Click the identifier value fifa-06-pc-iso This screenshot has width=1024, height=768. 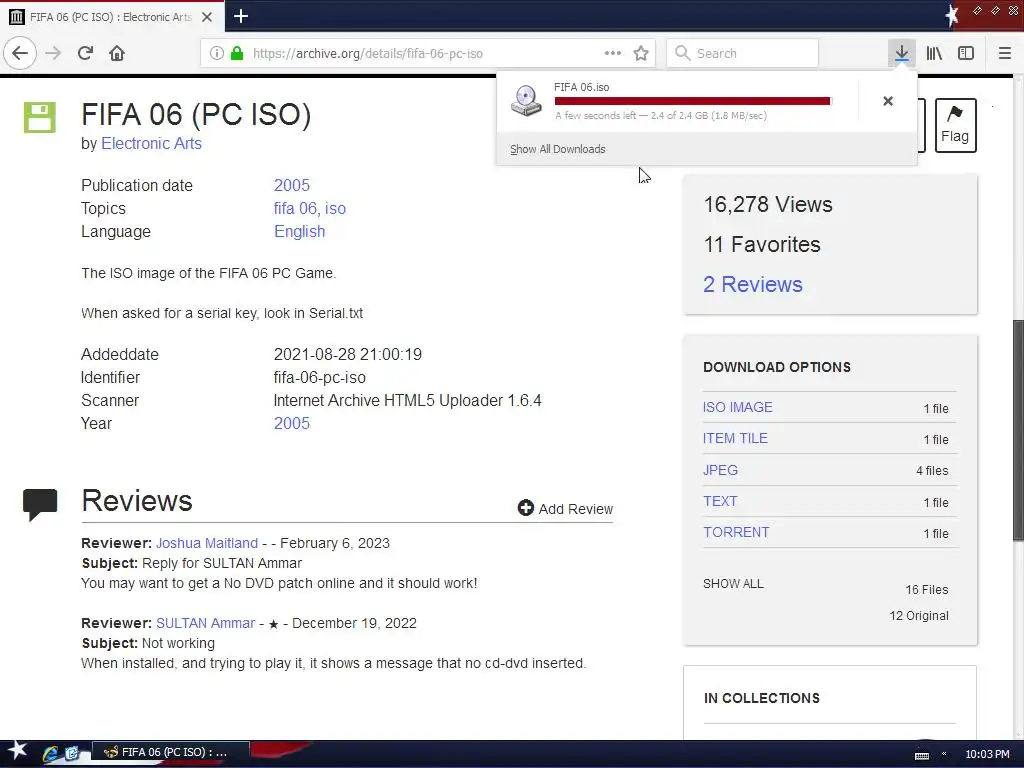pyautogui.click(x=319, y=377)
